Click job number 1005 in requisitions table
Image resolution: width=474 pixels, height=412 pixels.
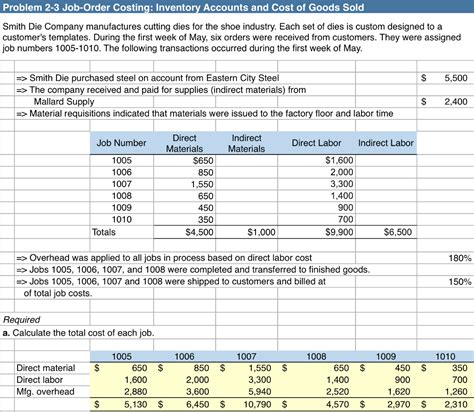[122, 160]
